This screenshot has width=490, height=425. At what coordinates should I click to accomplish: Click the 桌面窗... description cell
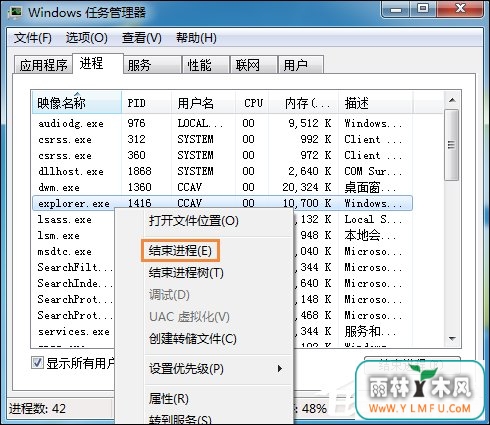click(370, 187)
